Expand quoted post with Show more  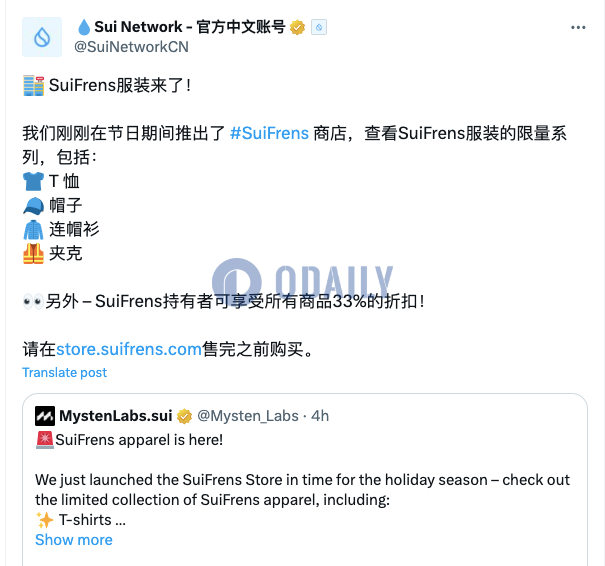[74, 540]
